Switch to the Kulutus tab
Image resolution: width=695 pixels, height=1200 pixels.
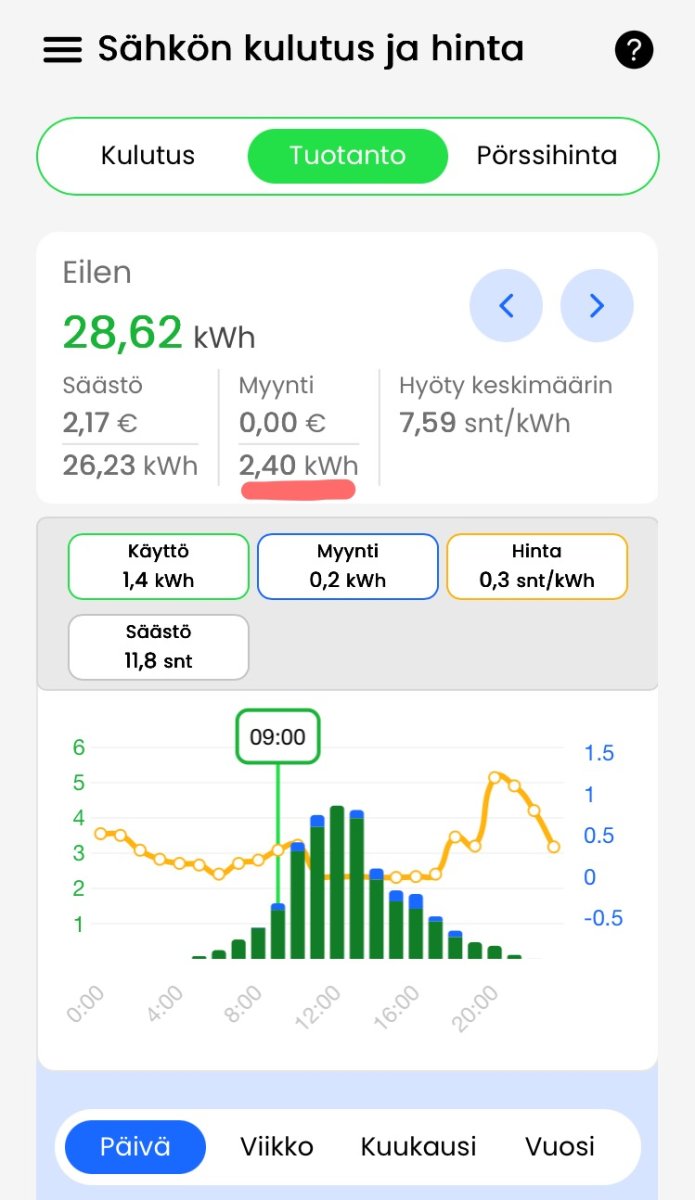coord(148,156)
